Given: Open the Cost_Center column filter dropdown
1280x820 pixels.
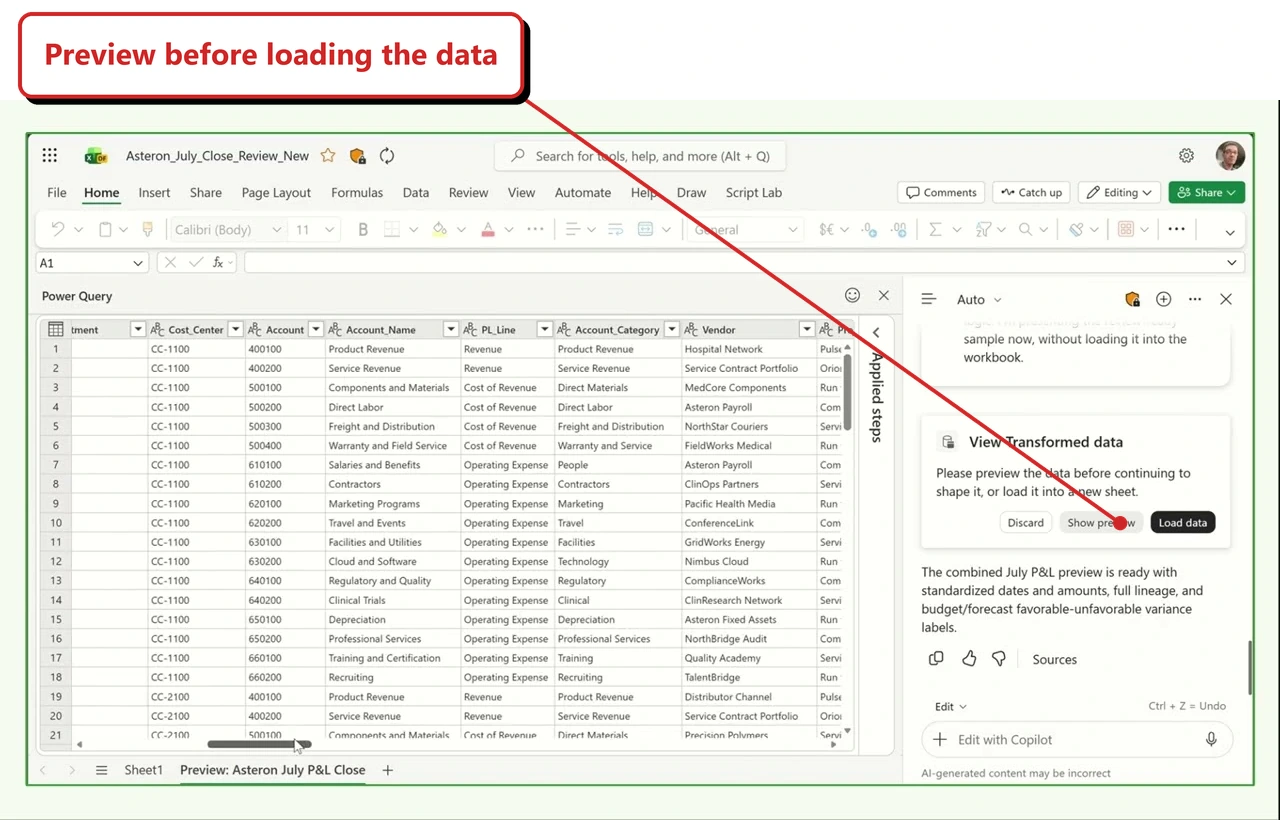Looking at the screenshot, I should coord(236,329).
